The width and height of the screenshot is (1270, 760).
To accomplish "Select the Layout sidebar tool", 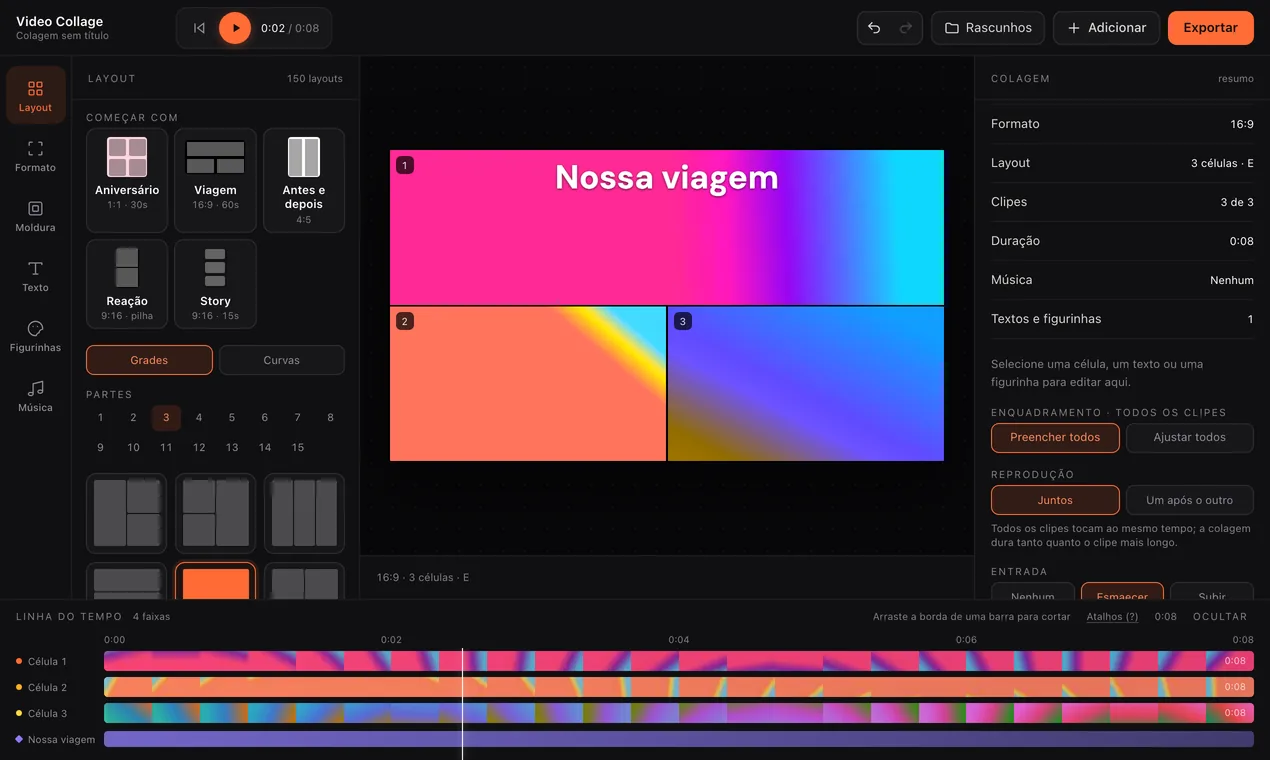I will point(35,95).
